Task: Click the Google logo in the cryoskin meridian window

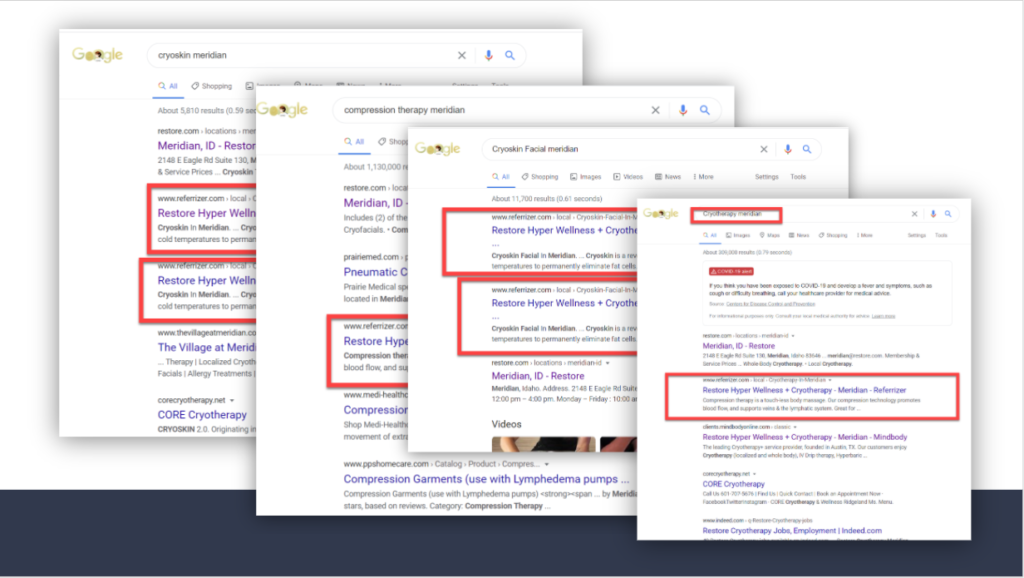Action: [x=97, y=55]
